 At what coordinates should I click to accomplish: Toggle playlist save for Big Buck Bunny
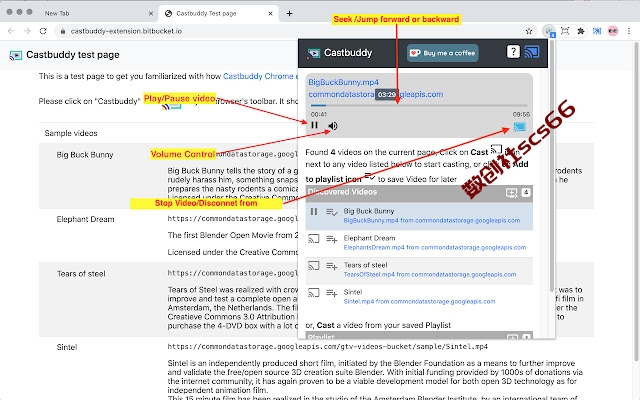tap(331, 212)
